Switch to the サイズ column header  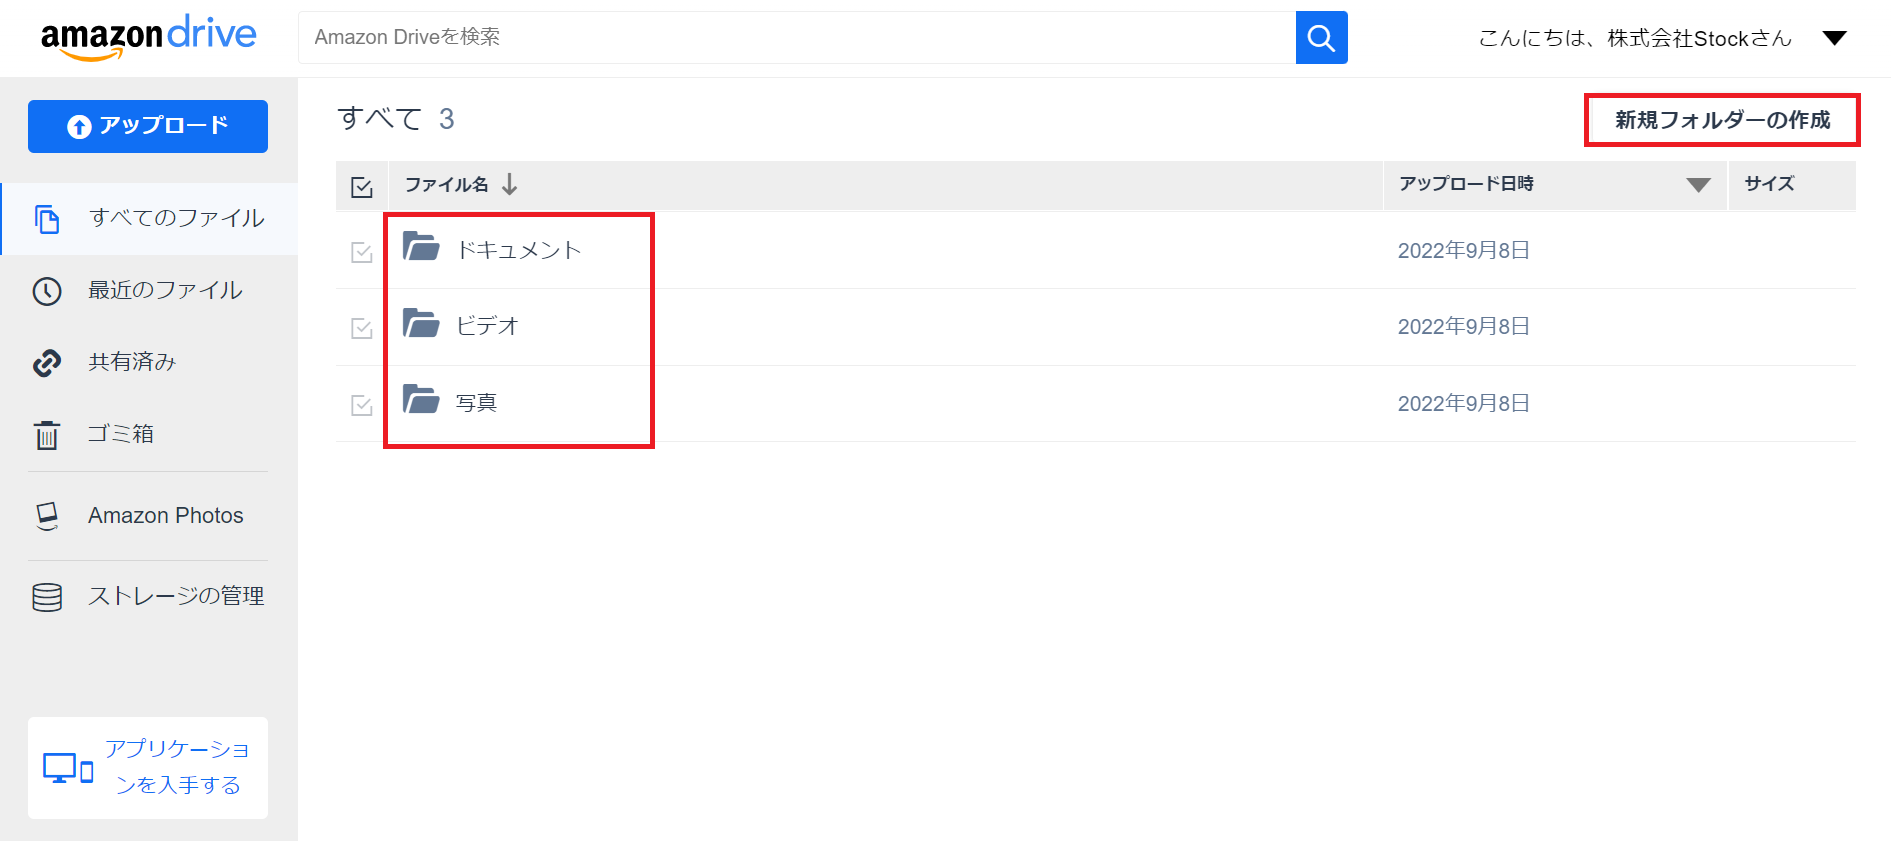[x=1766, y=184]
